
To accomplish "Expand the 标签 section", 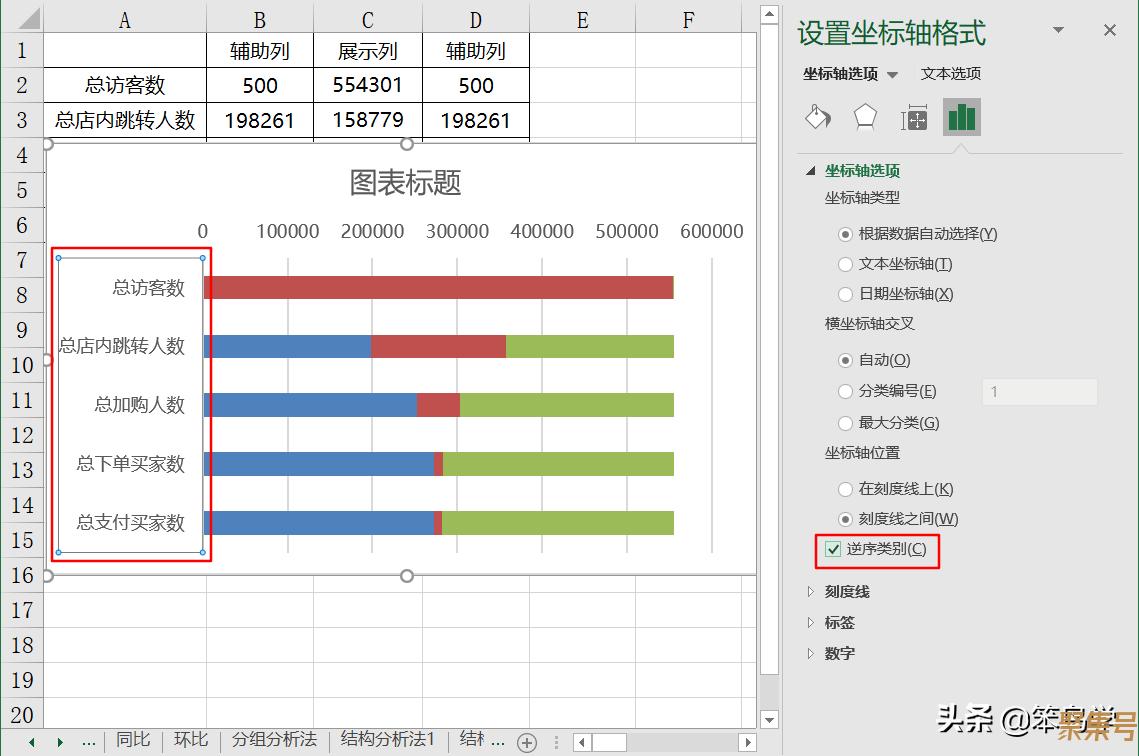I will 839,623.
